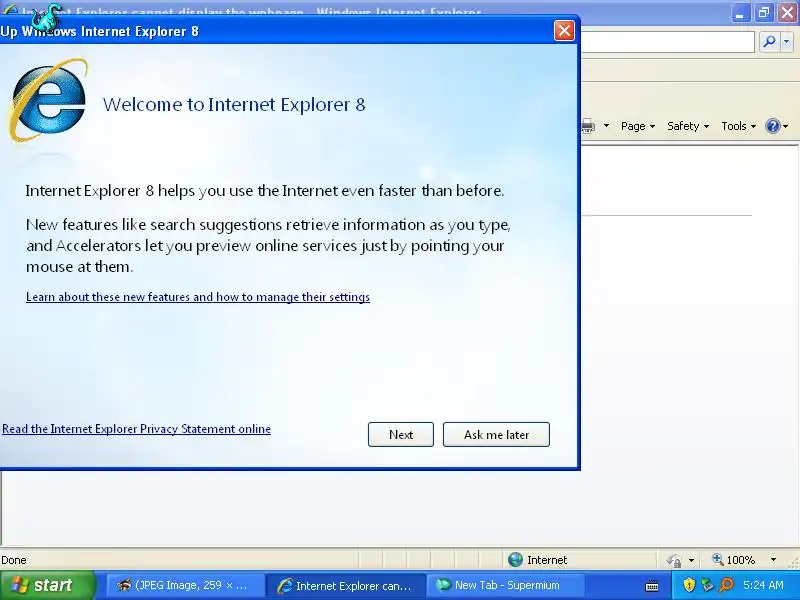800x600 pixels.
Task: Open the search provider dropdown arrow
Action: click(x=787, y=41)
